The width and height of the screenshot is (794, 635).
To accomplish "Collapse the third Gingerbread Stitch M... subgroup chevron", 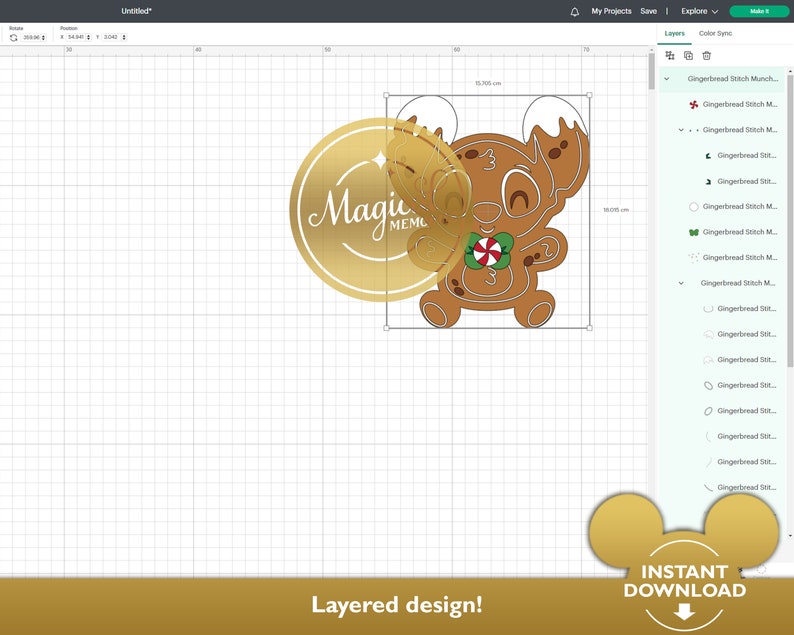I will pos(681,283).
